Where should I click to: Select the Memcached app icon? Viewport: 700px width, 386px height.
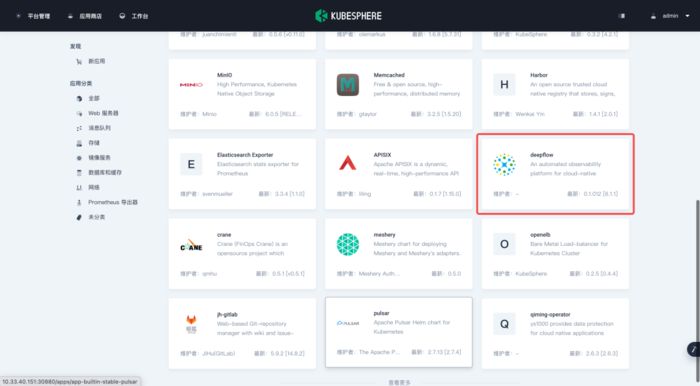(348, 85)
